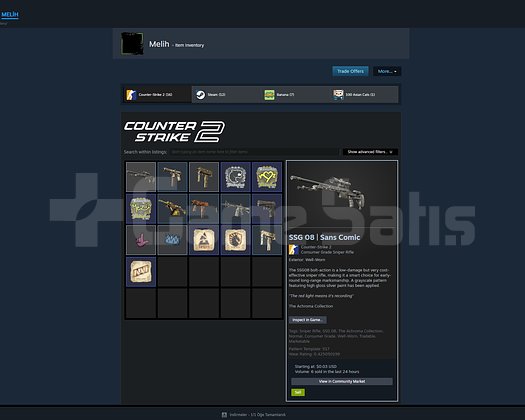Open the More... dropdown menu
The height and width of the screenshot is (420, 525).
pos(387,71)
